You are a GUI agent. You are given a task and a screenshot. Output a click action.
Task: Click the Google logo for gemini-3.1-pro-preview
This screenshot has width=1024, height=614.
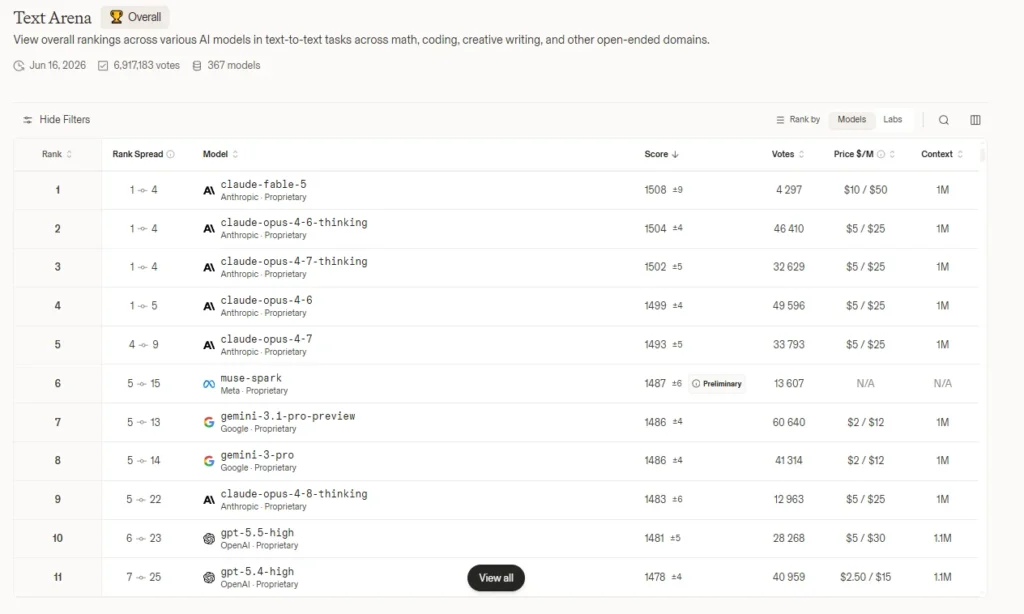click(x=209, y=422)
